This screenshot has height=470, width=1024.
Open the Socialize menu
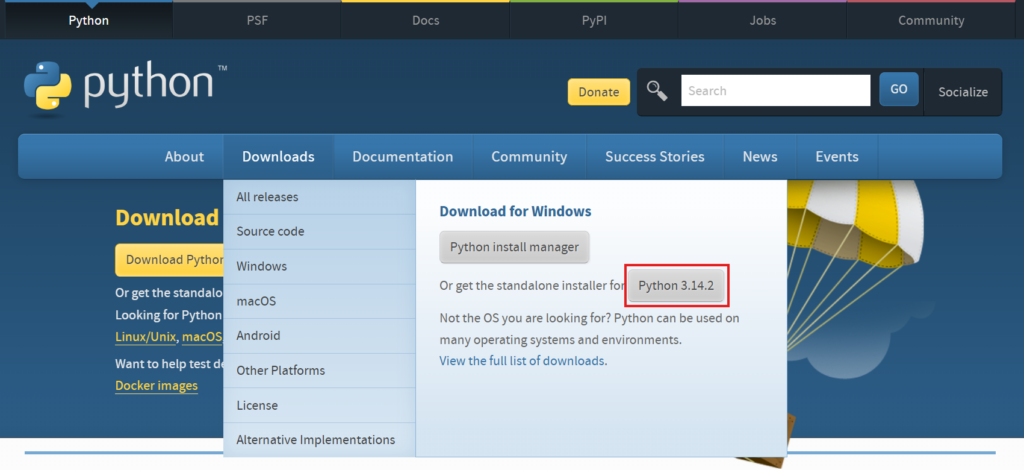(962, 92)
